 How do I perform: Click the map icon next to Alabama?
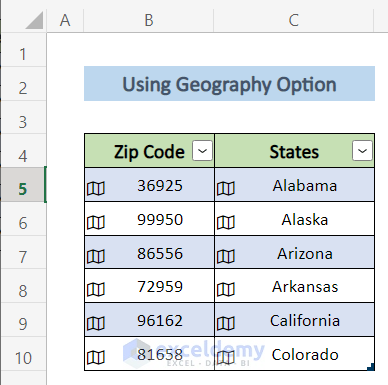tap(226, 189)
